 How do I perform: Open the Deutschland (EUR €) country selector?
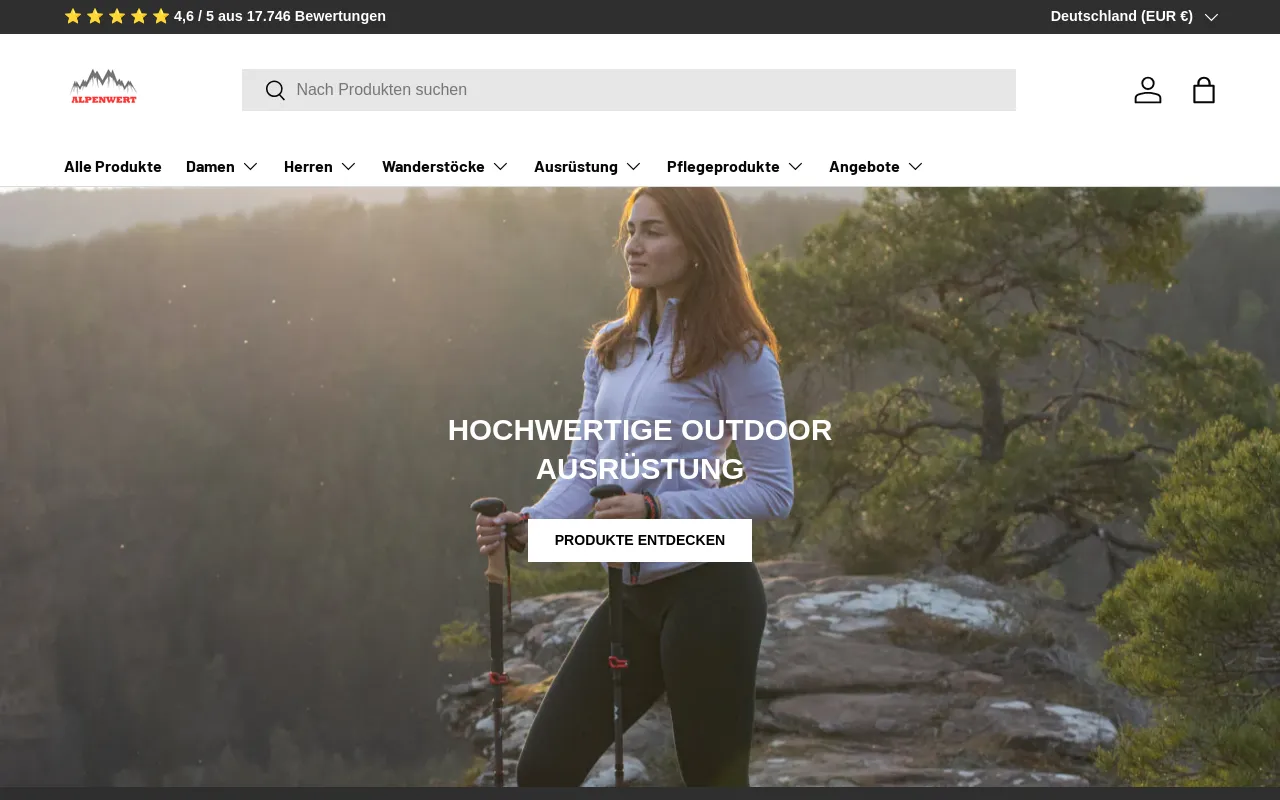(x=1133, y=16)
